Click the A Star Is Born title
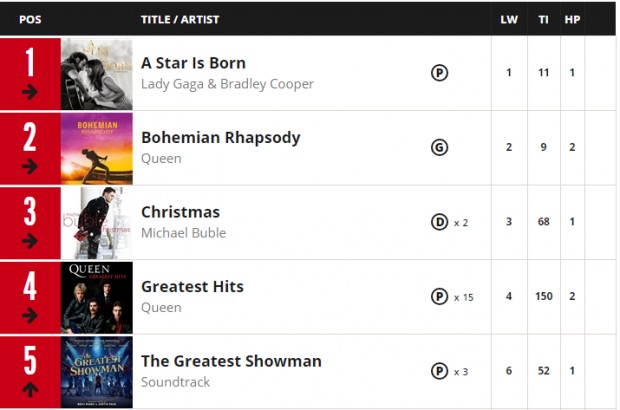Screen dimensions: 620x410 click(193, 63)
